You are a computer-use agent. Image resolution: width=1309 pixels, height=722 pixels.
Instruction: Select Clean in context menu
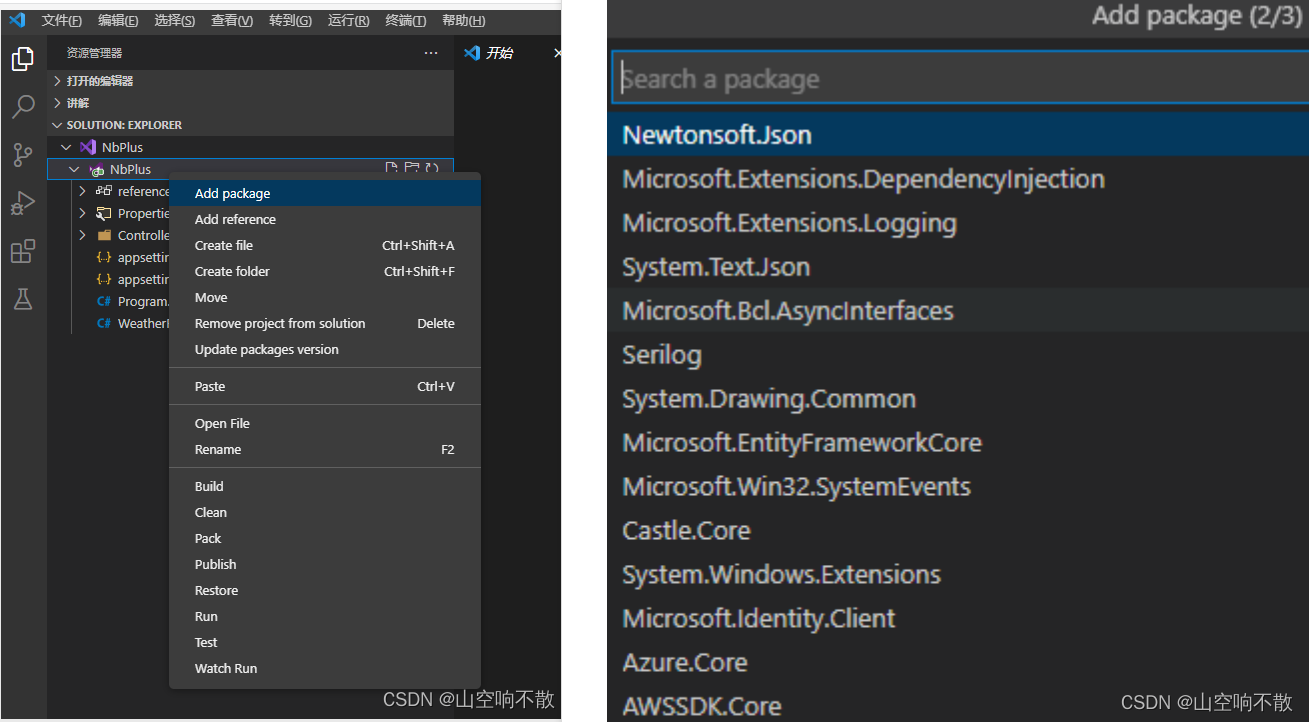point(325,512)
